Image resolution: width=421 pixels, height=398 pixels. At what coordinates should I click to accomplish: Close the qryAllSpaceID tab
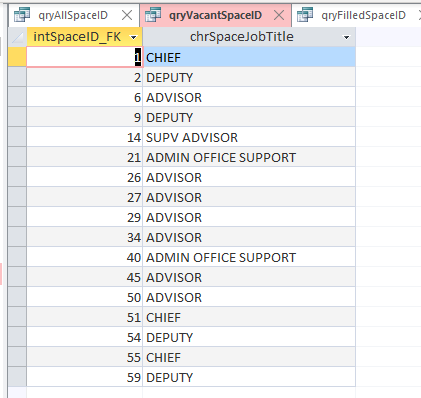[x=127, y=15]
